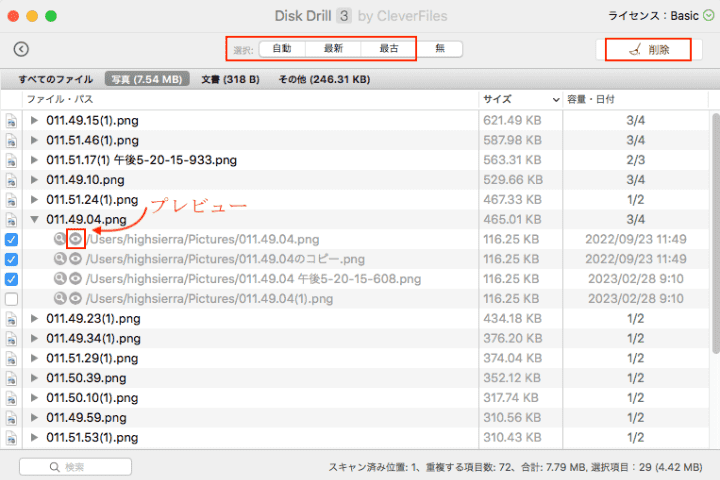Screen dimensions: 720x480
Task: Click file icon for 011.49.15(1).png
Action: pos(11,121)
